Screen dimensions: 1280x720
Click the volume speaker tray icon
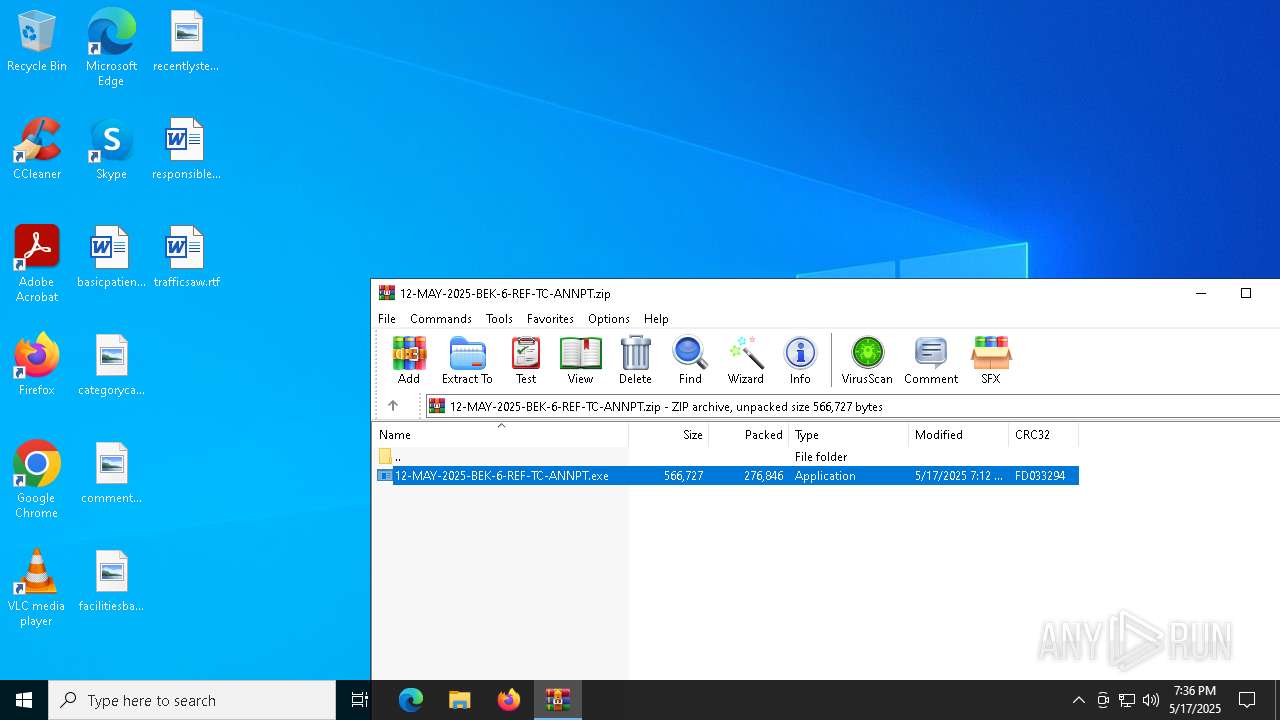point(1151,700)
